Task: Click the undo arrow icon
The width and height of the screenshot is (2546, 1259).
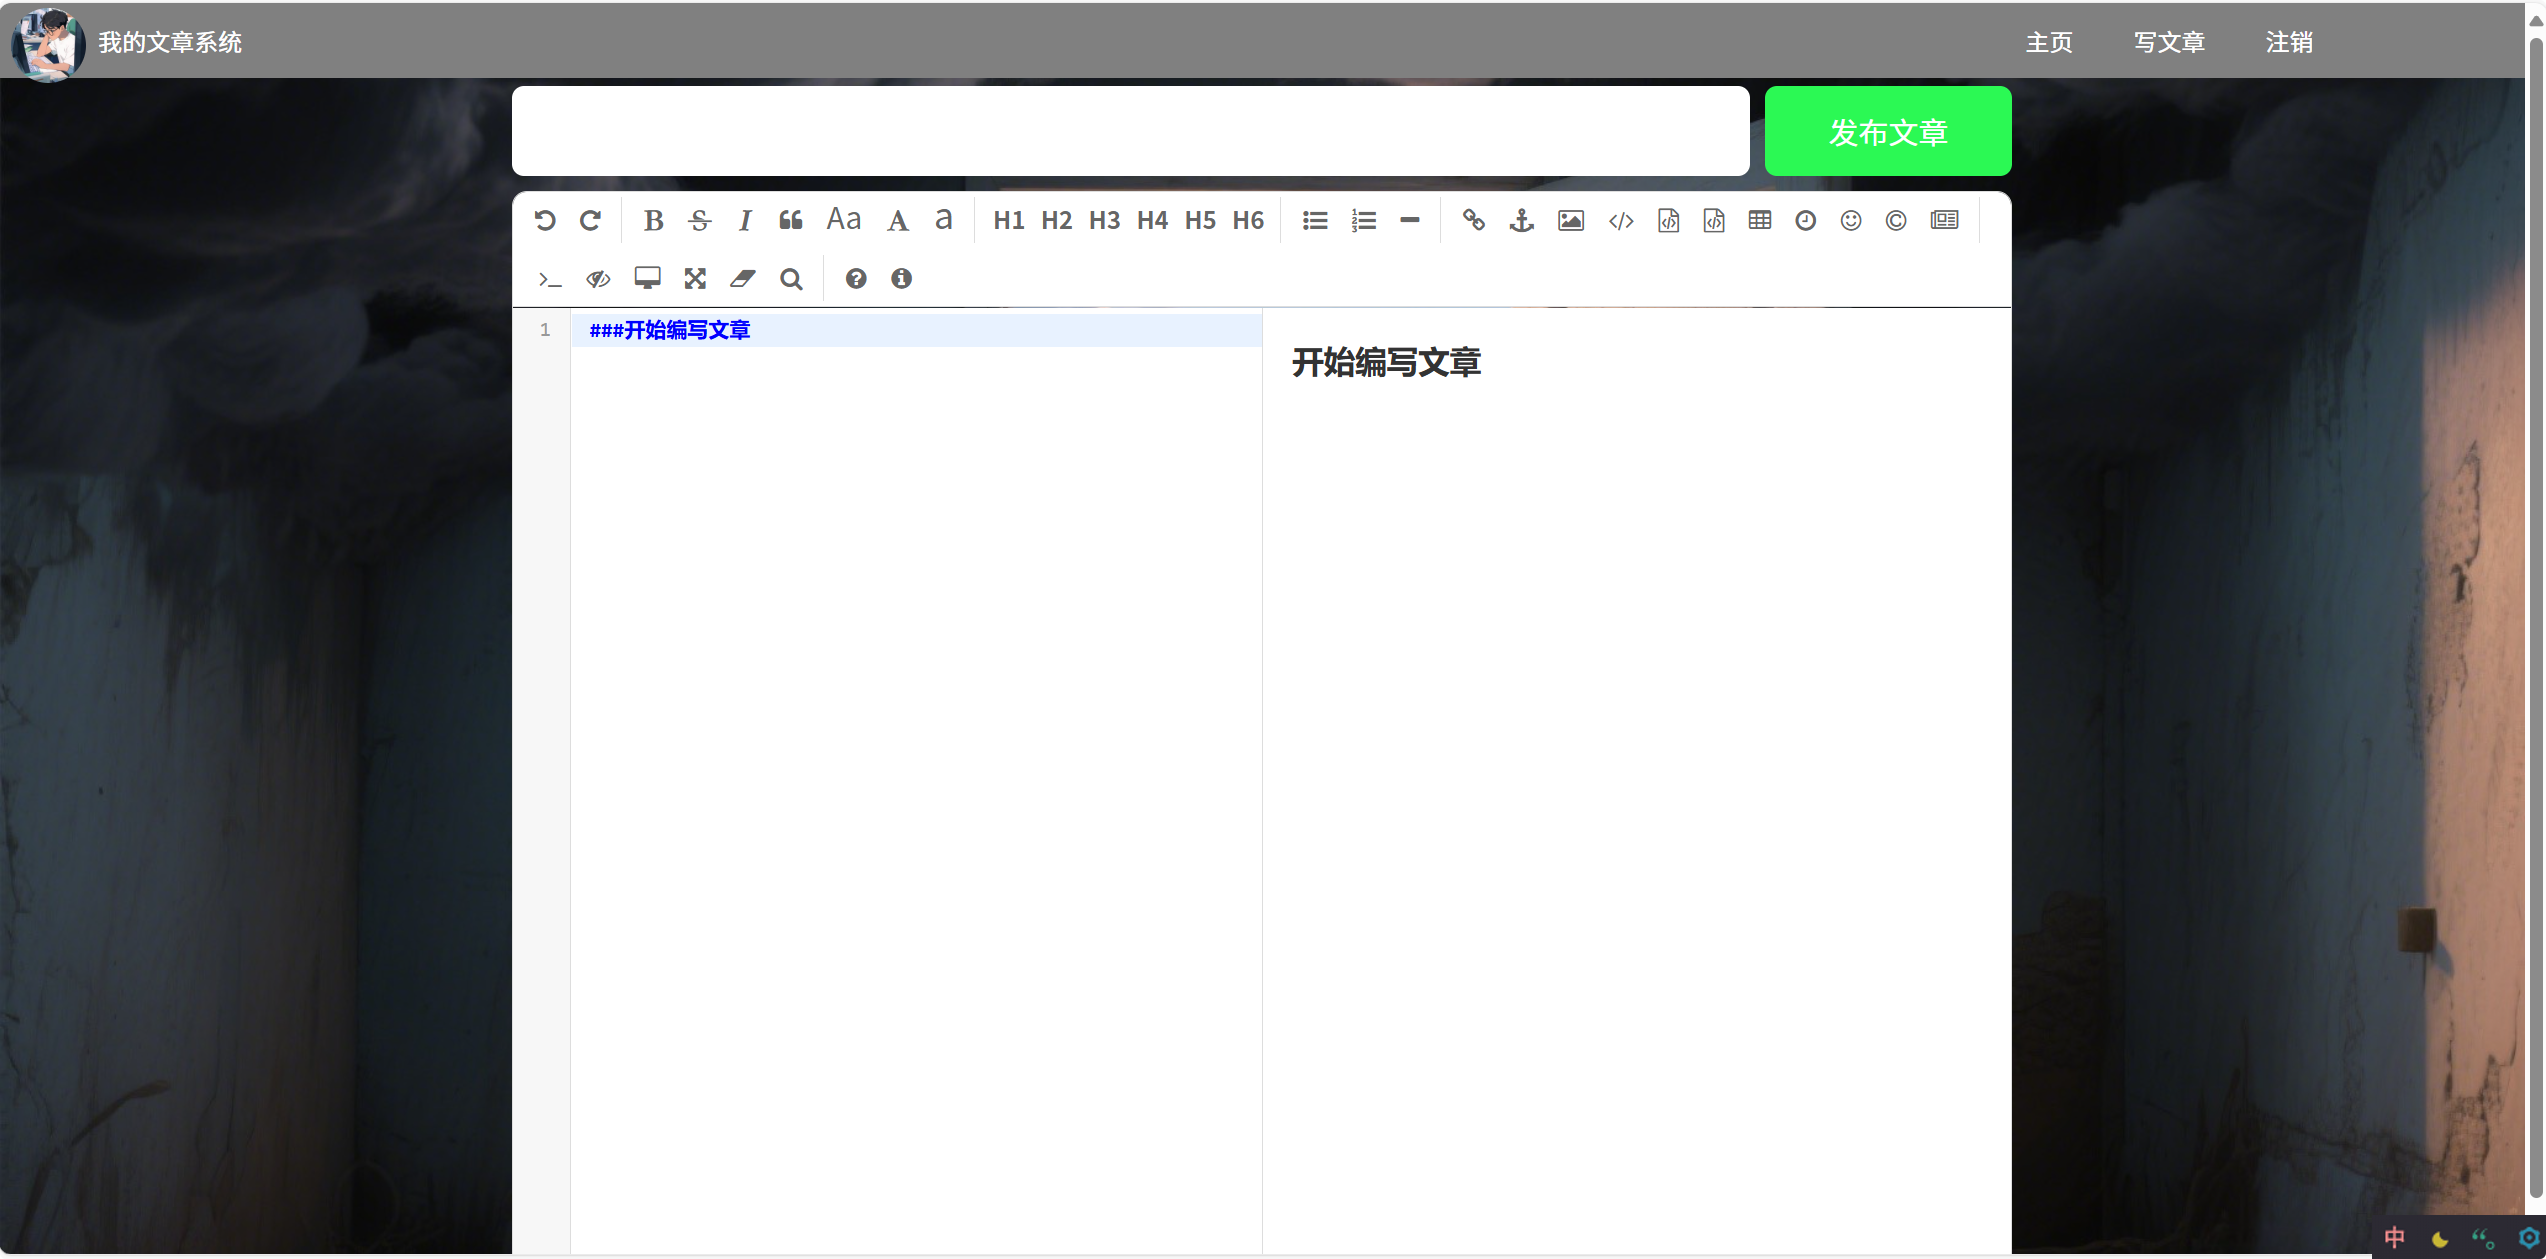Action: tap(545, 220)
